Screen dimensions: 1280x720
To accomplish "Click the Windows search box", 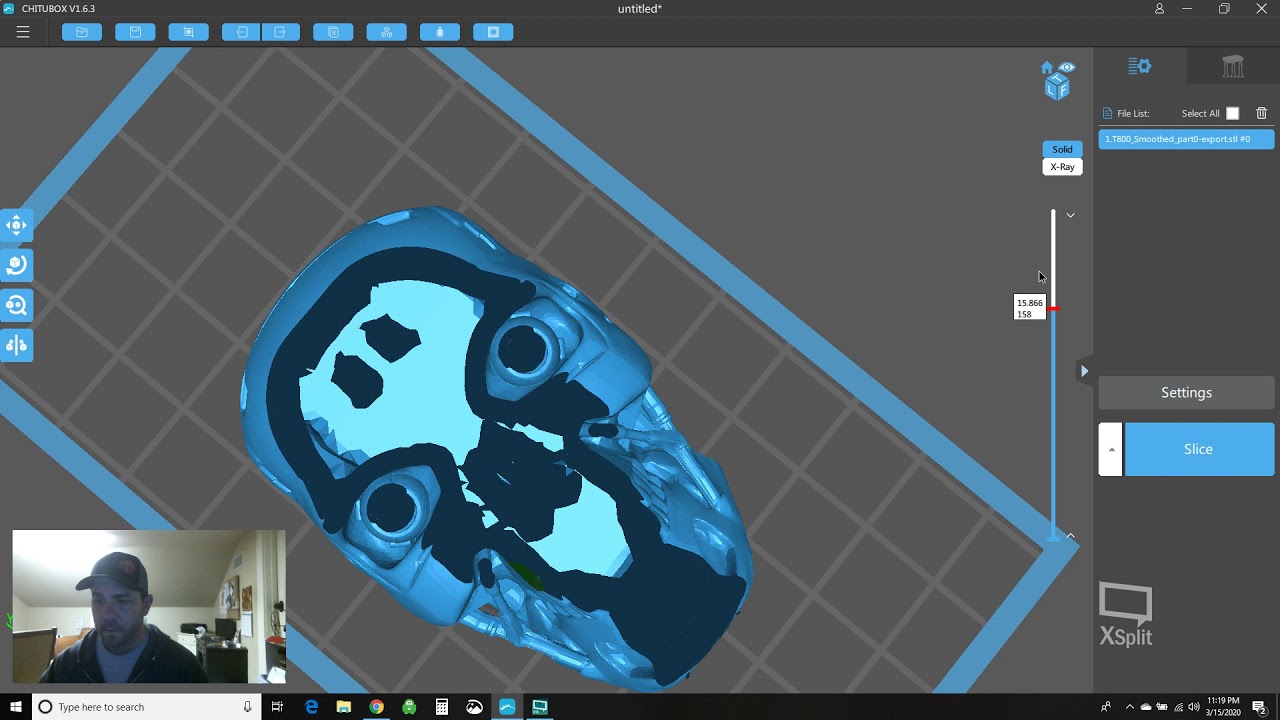I will tap(146, 707).
